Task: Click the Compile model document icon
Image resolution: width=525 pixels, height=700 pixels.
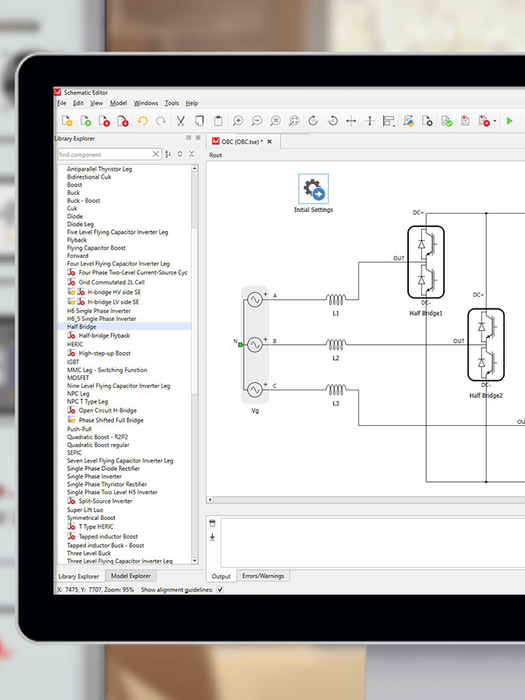Action: click(465, 121)
